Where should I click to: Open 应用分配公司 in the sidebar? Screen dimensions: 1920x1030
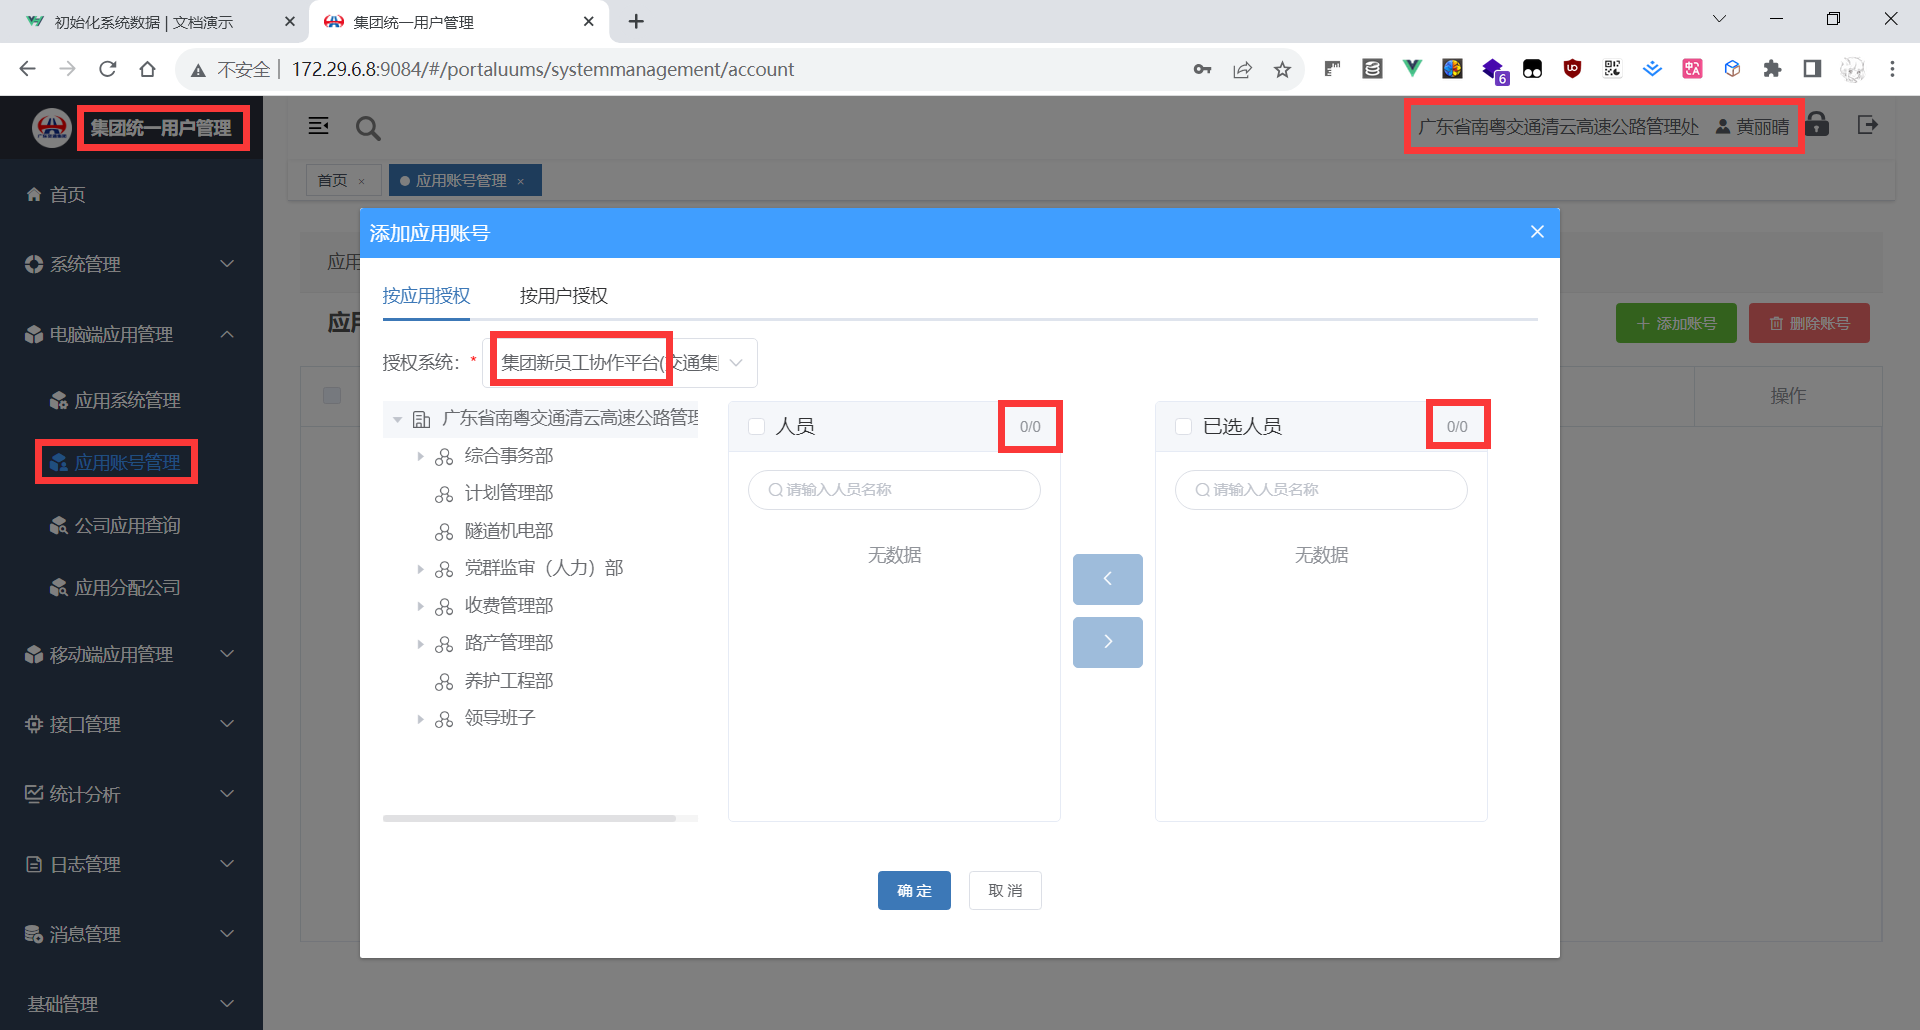131,587
